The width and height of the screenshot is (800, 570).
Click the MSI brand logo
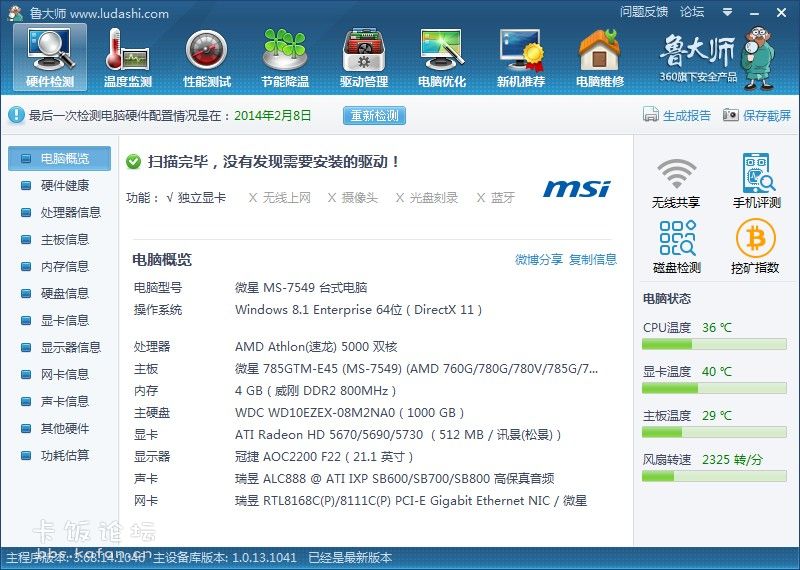[x=577, y=188]
